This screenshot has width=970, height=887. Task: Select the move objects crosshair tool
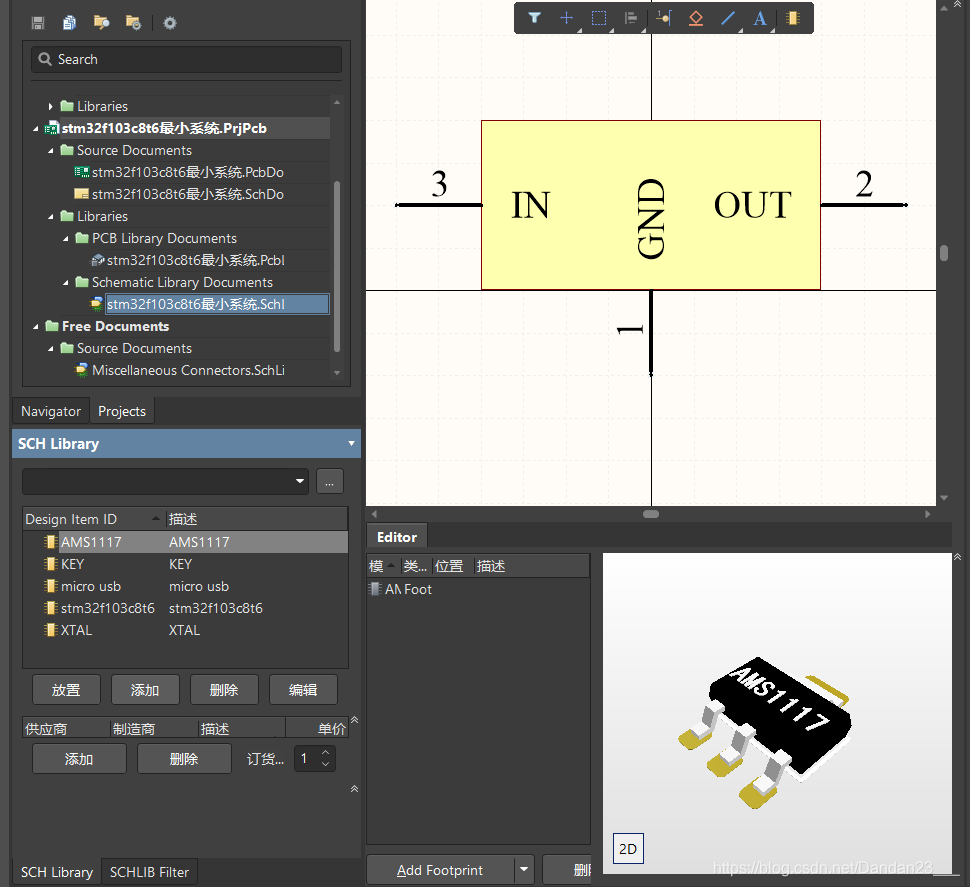[566, 18]
